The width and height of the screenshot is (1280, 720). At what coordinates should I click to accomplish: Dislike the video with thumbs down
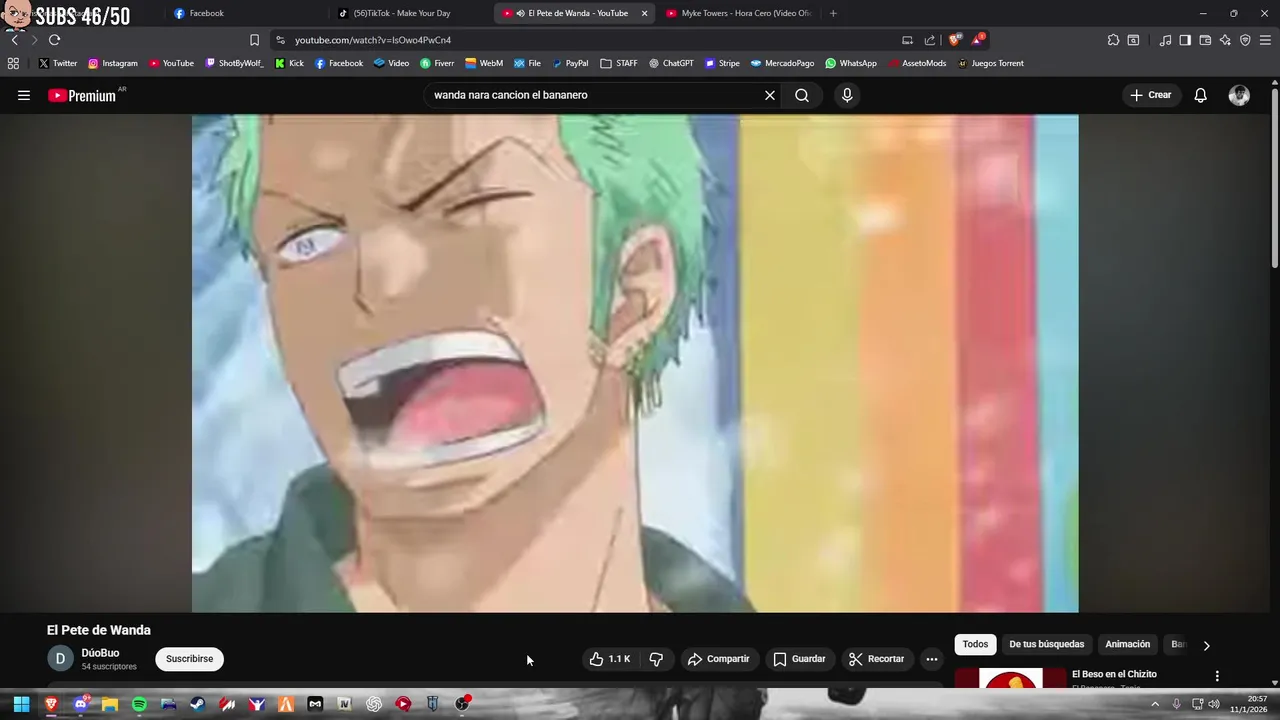tap(656, 659)
